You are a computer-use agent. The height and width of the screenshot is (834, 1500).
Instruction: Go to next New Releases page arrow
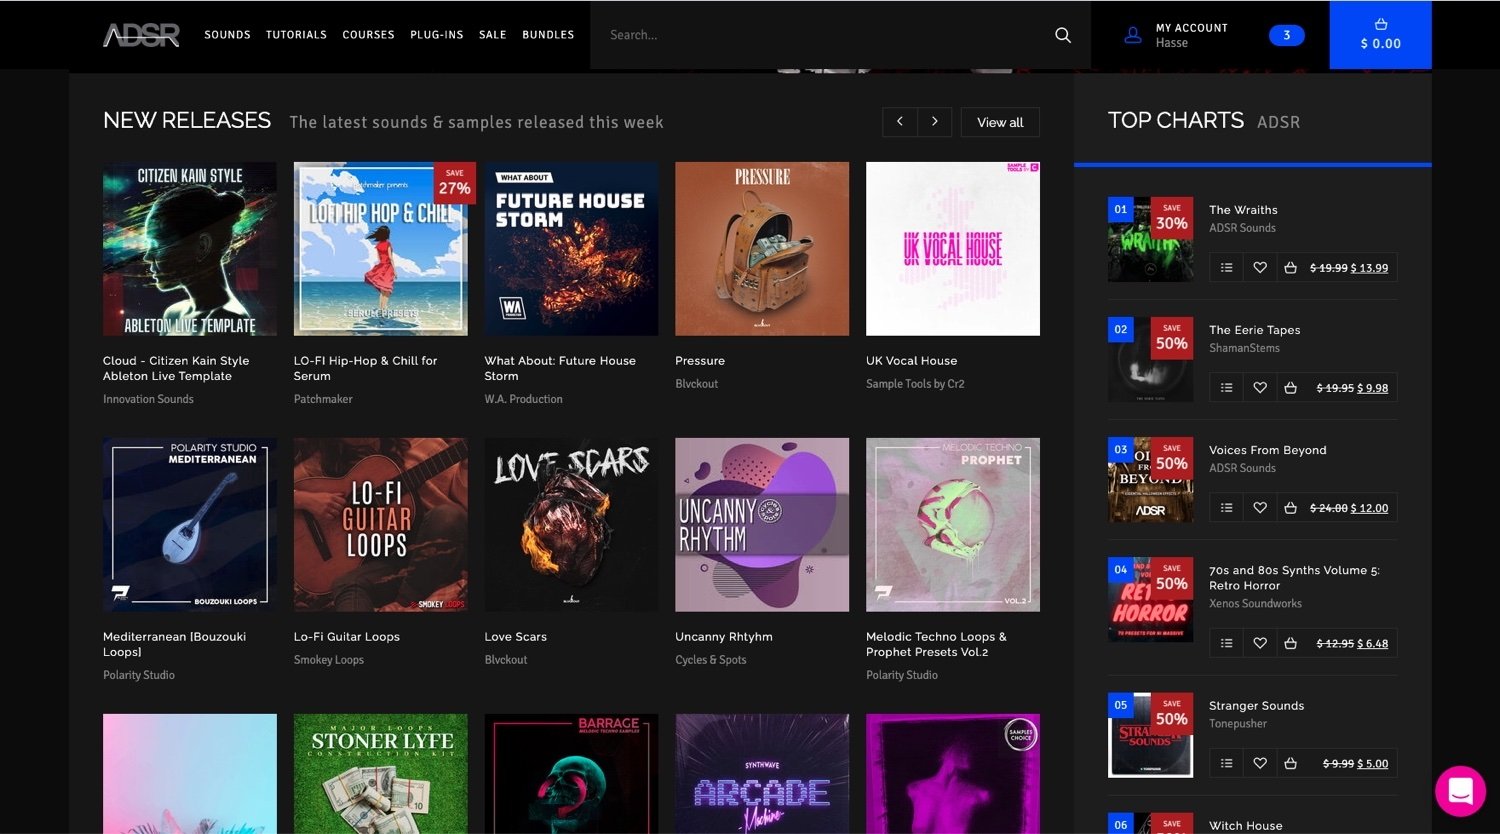934,122
